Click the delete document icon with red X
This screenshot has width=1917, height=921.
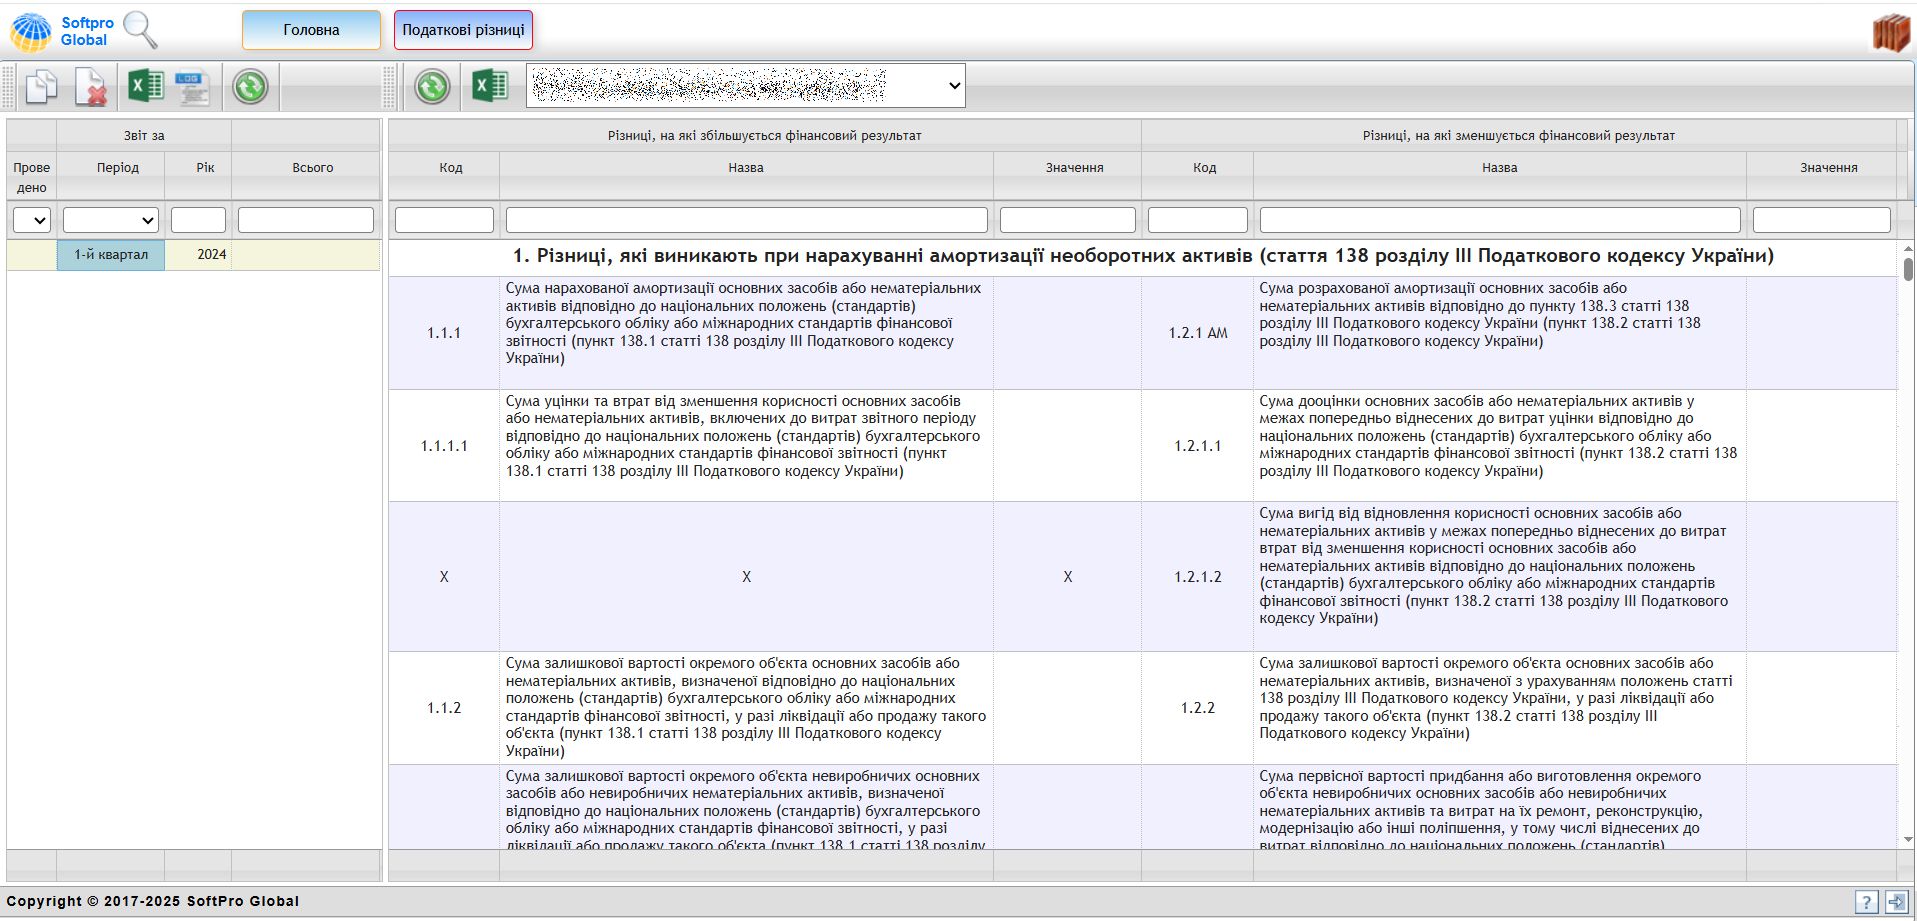(x=91, y=87)
